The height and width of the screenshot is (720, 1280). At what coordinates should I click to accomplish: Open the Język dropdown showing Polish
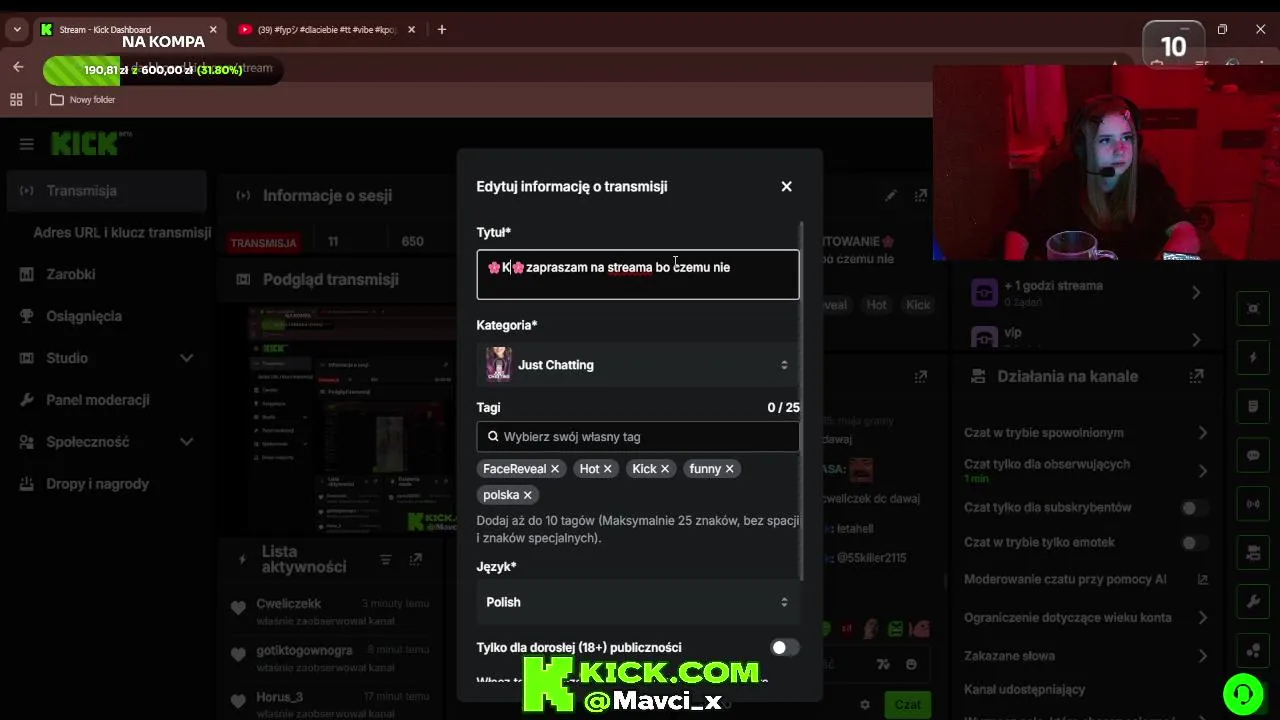coord(638,602)
